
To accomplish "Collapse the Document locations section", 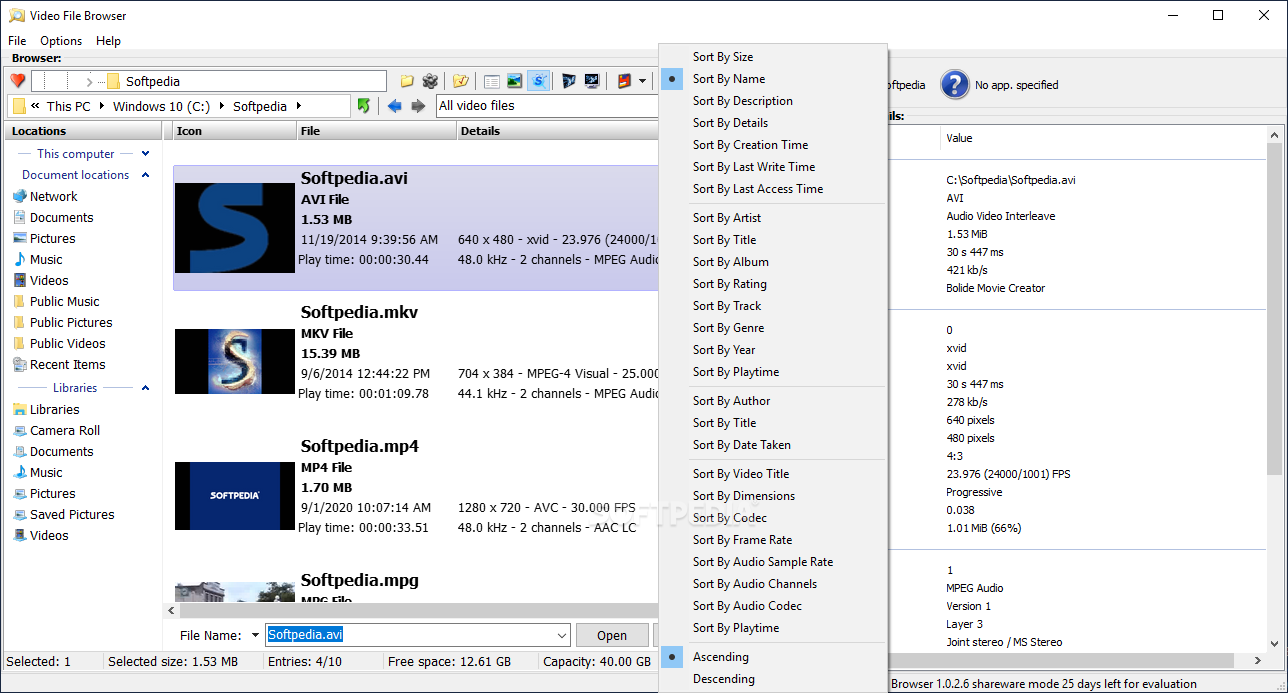I will point(146,175).
